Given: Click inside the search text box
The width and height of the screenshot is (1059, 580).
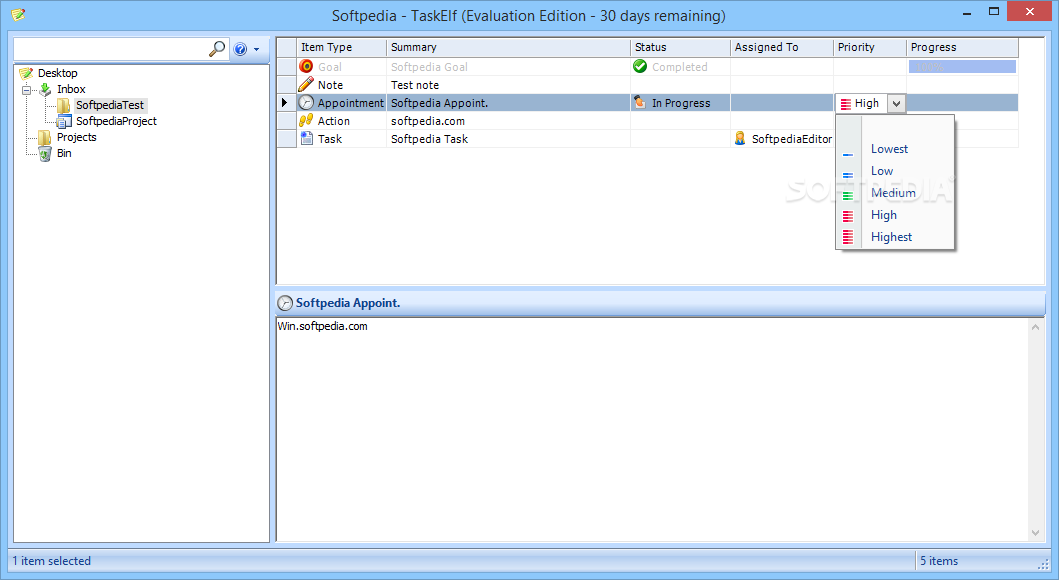Looking at the screenshot, I should pos(111,49).
